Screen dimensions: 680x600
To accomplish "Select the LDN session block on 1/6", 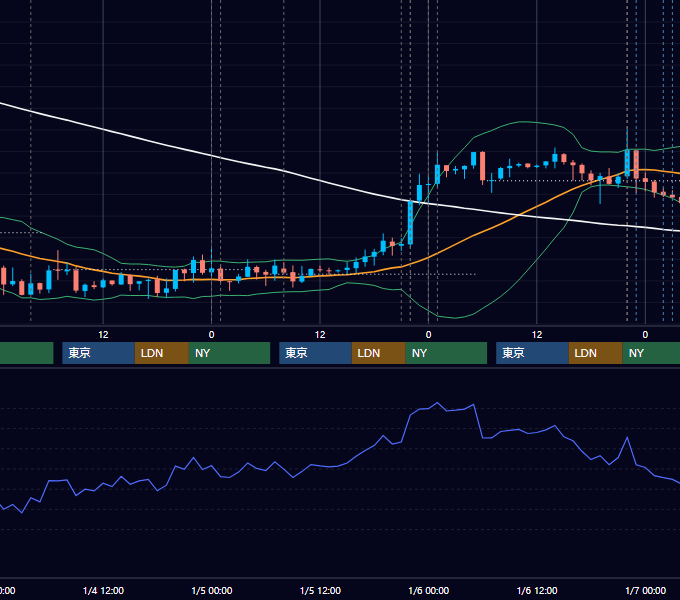I will coord(595,353).
